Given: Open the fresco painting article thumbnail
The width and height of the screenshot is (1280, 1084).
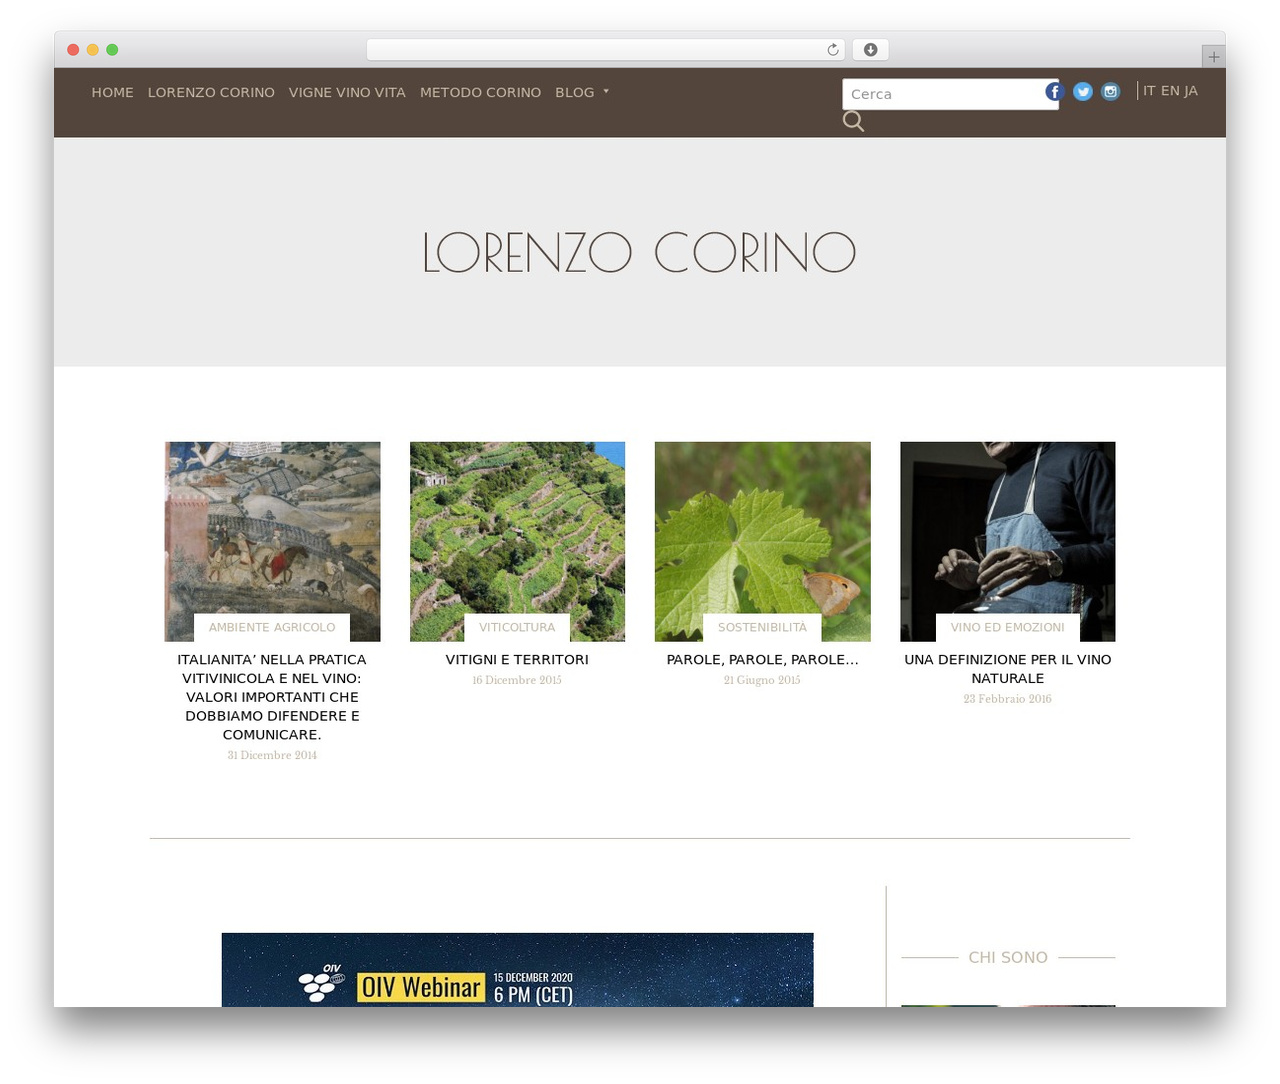Looking at the screenshot, I should [x=272, y=541].
